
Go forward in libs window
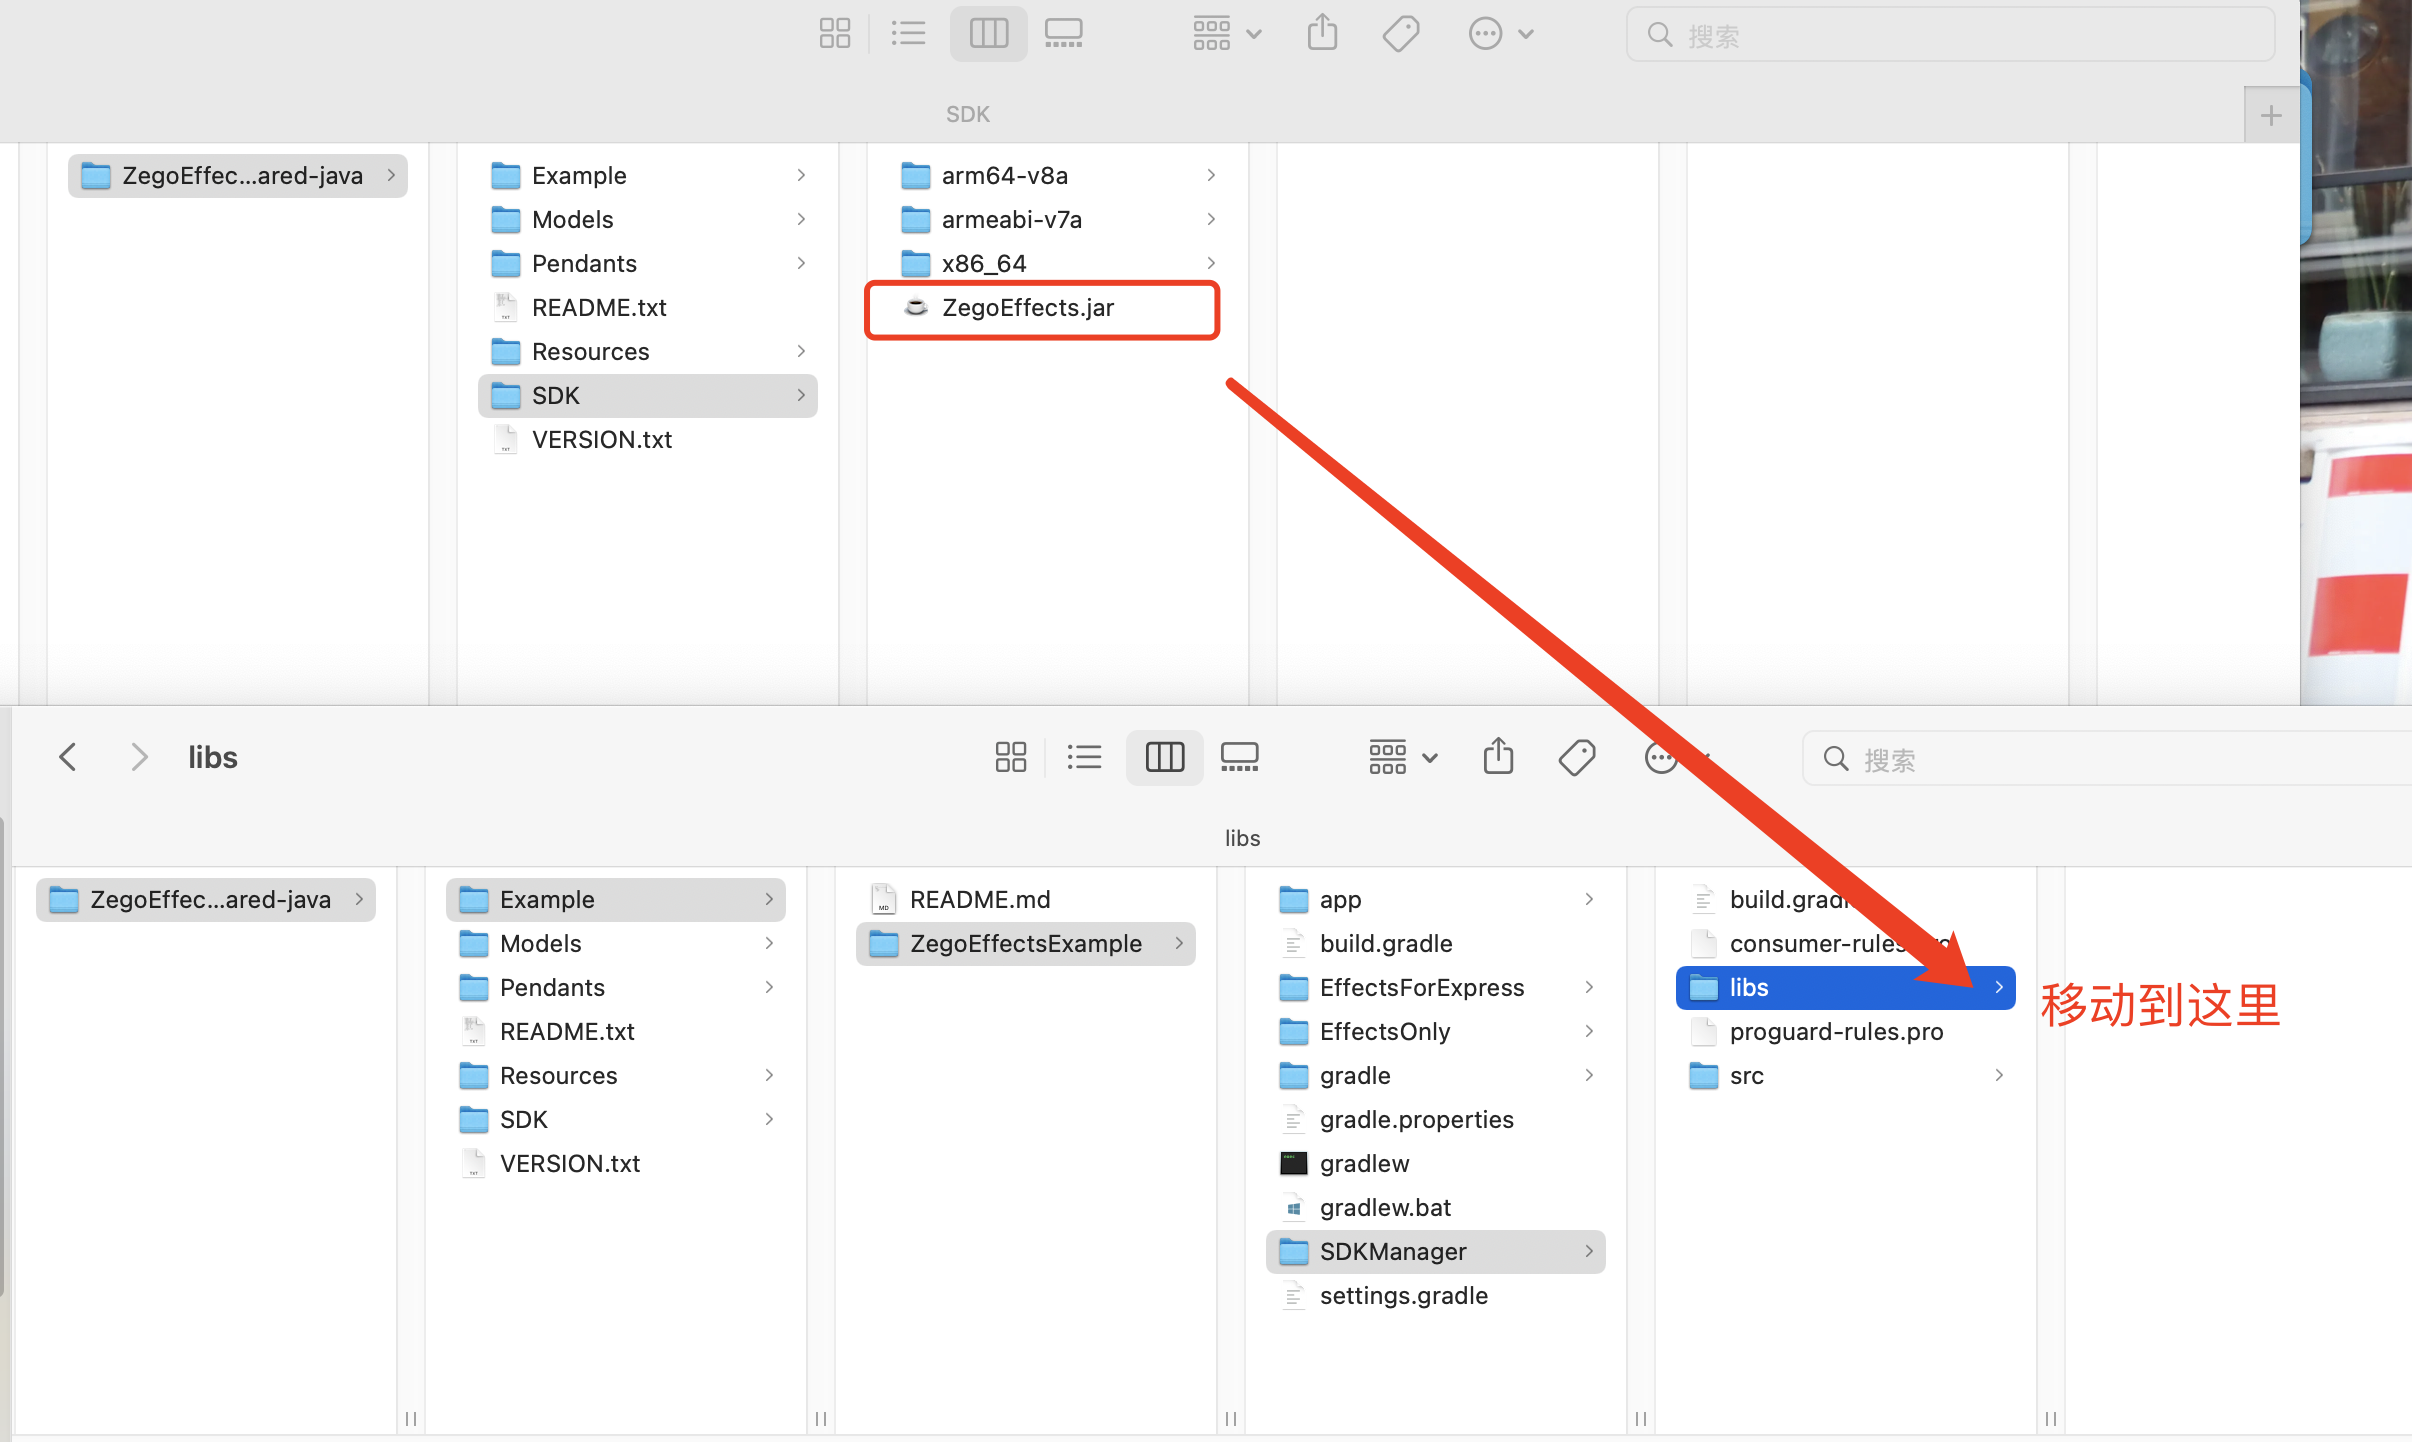pos(139,757)
